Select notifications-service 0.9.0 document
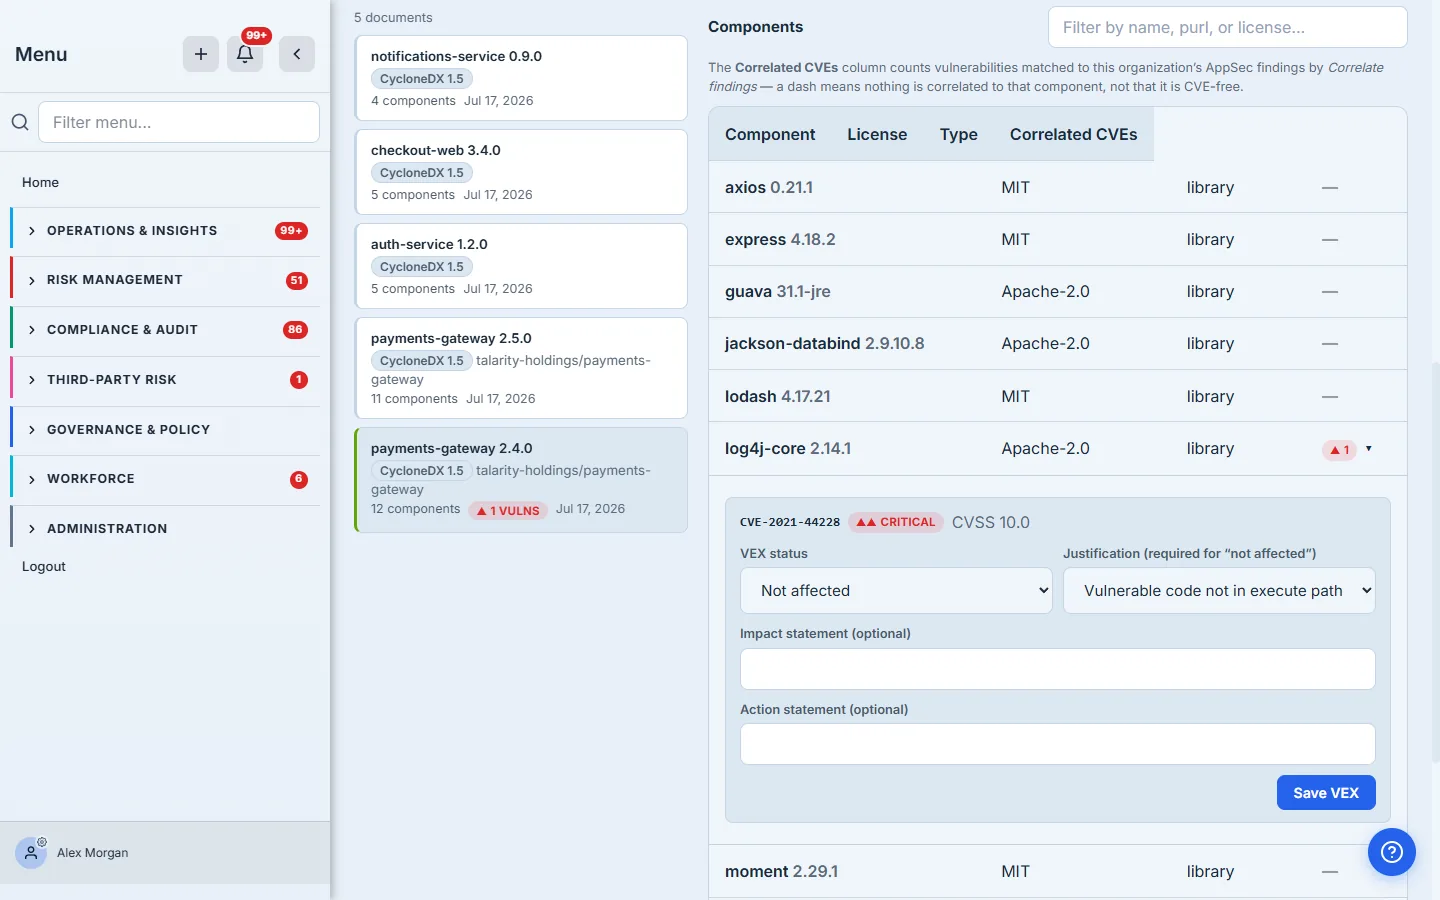Viewport: 1440px width, 900px height. (x=521, y=78)
